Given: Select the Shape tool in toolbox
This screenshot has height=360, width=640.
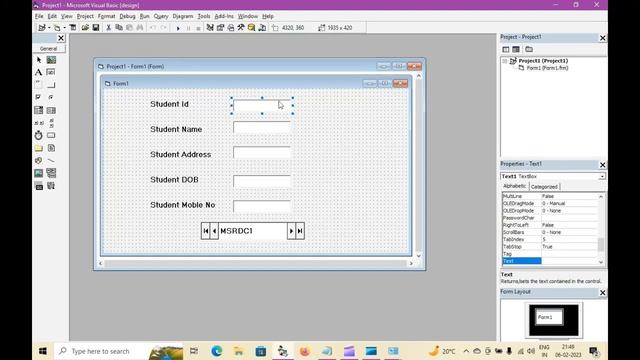Looking at the screenshot, I should [39, 160].
